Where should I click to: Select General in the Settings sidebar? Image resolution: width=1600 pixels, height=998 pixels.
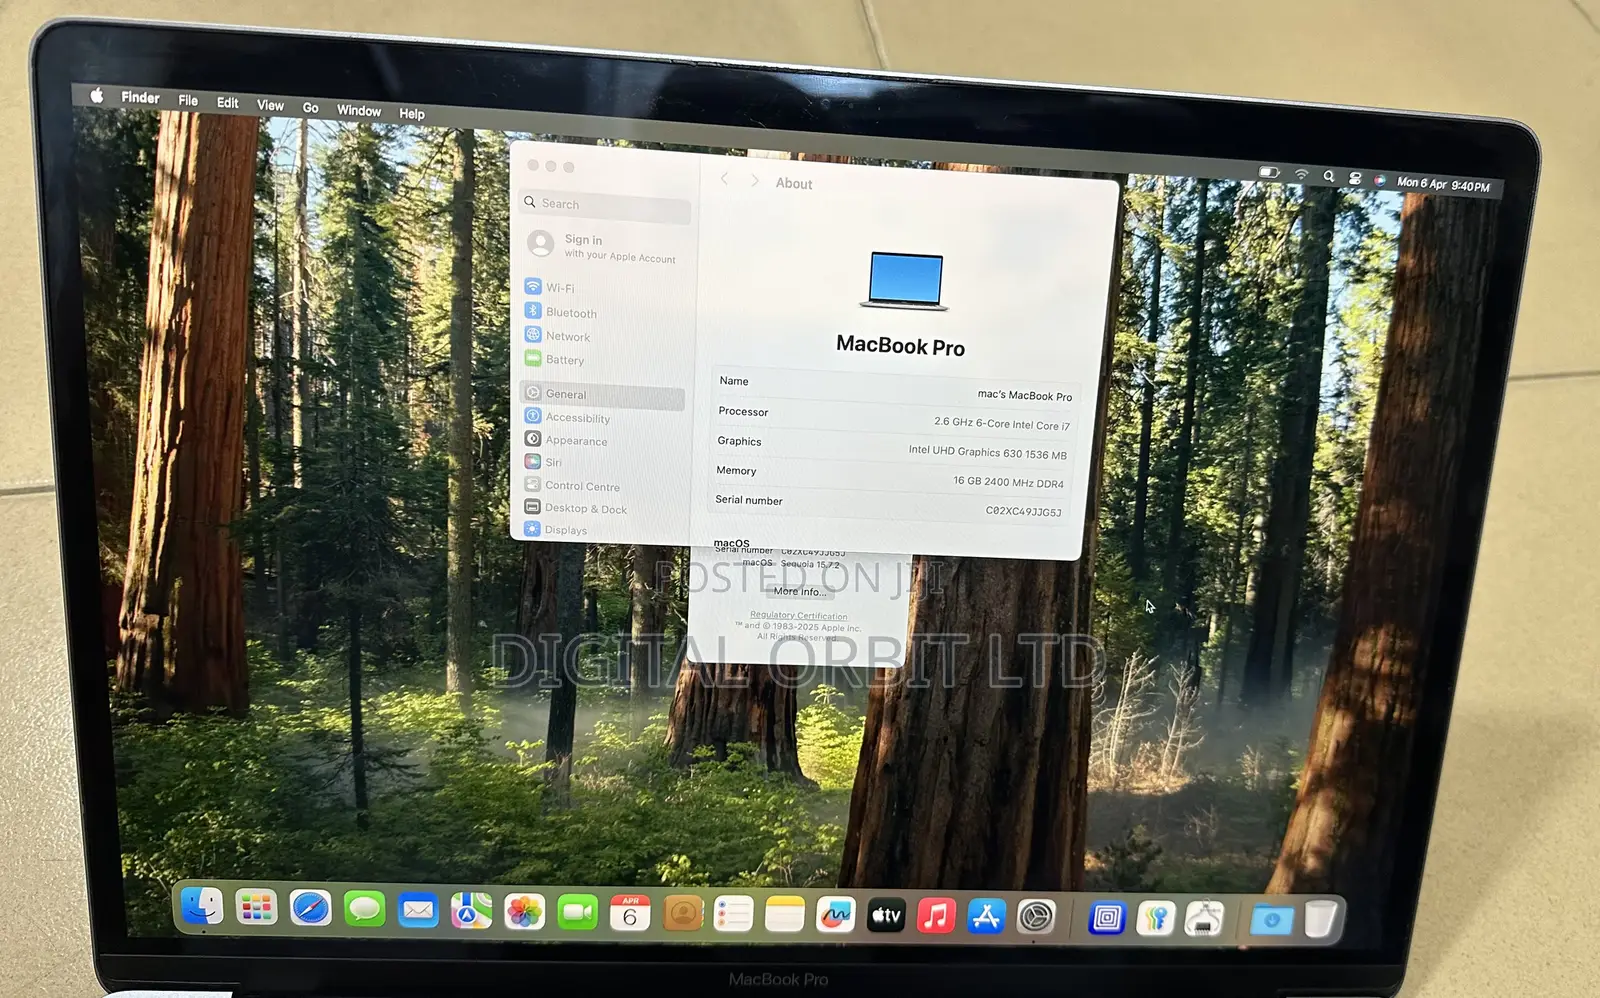(x=602, y=395)
